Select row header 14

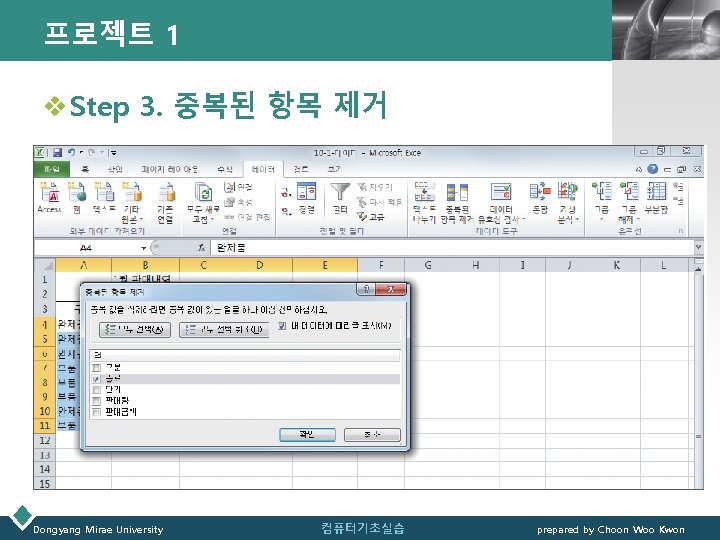pos(45,469)
